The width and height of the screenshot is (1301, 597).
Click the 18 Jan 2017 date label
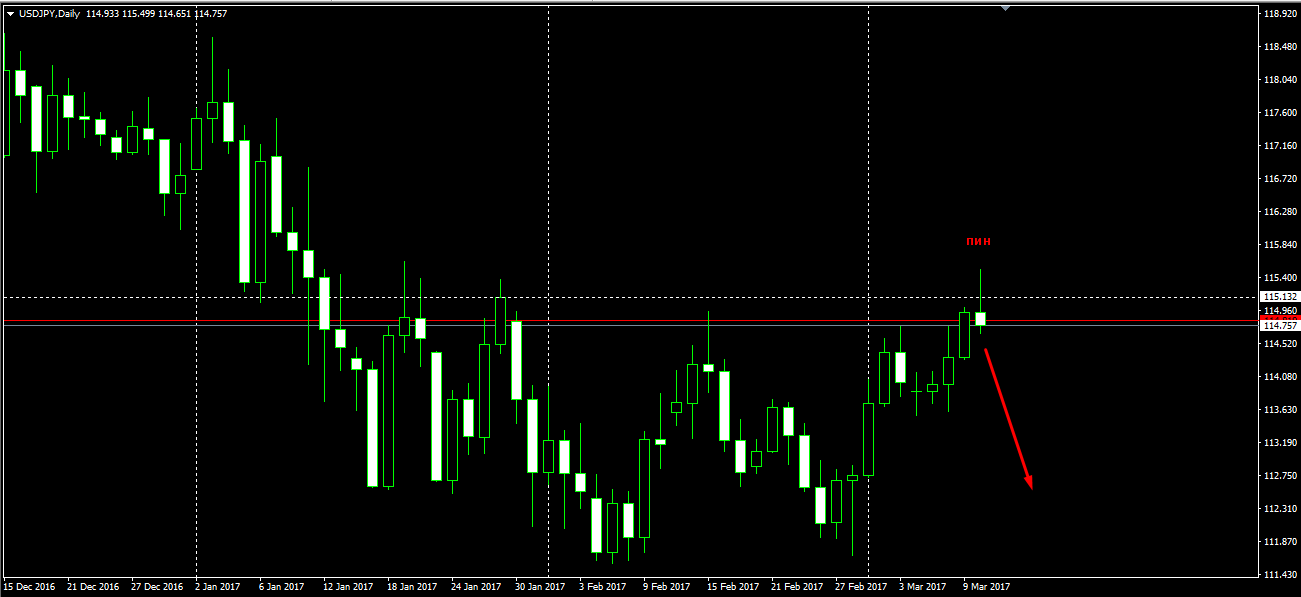pyautogui.click(x=412, y=587)
